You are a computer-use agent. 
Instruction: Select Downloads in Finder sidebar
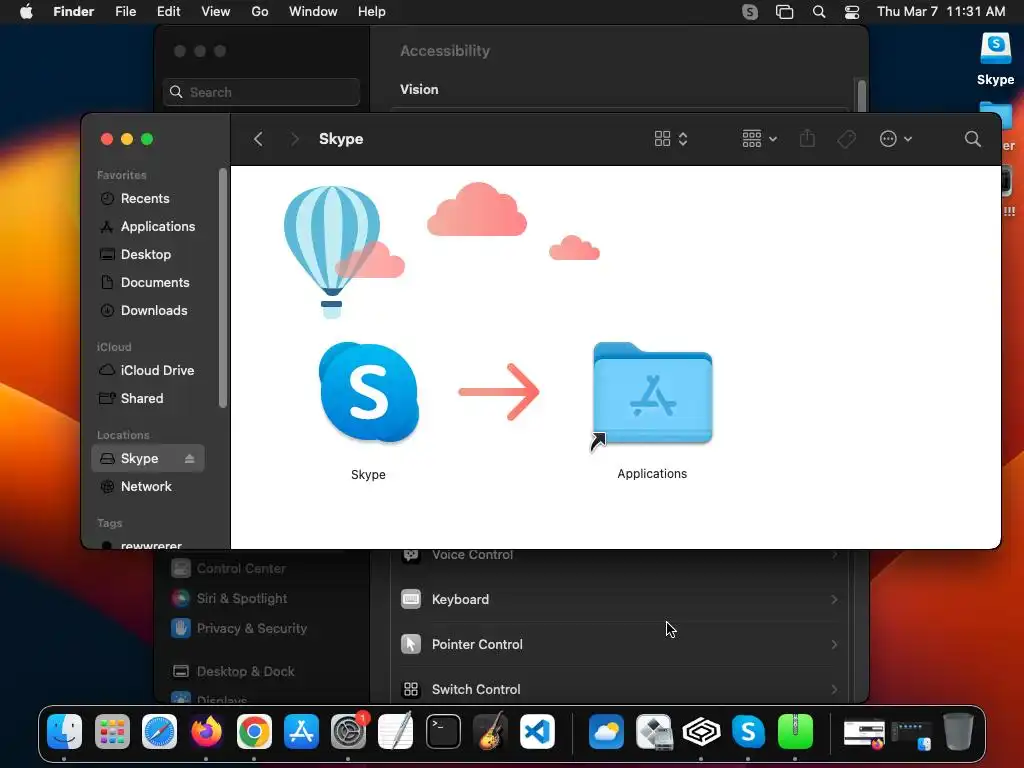click(x=148, y=311)
